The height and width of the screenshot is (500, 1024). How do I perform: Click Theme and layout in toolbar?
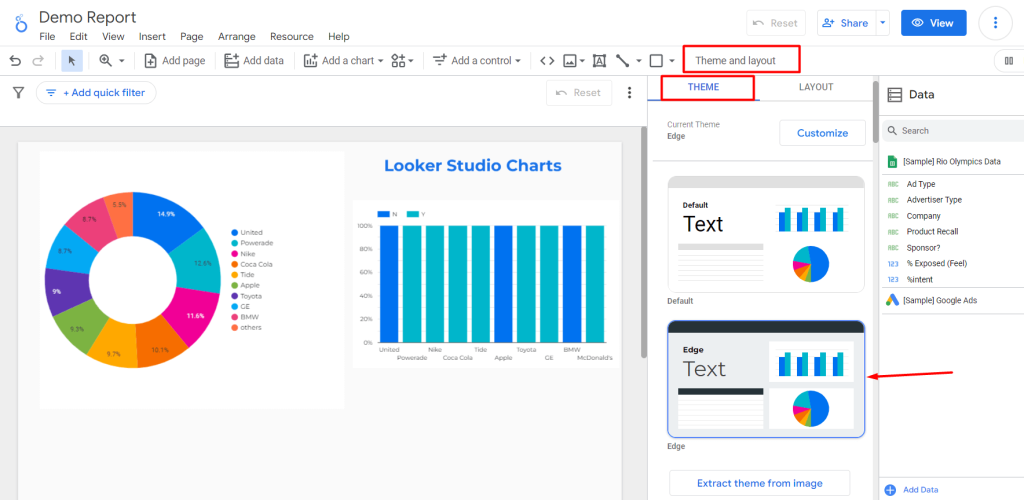click(x=735, y=61)
